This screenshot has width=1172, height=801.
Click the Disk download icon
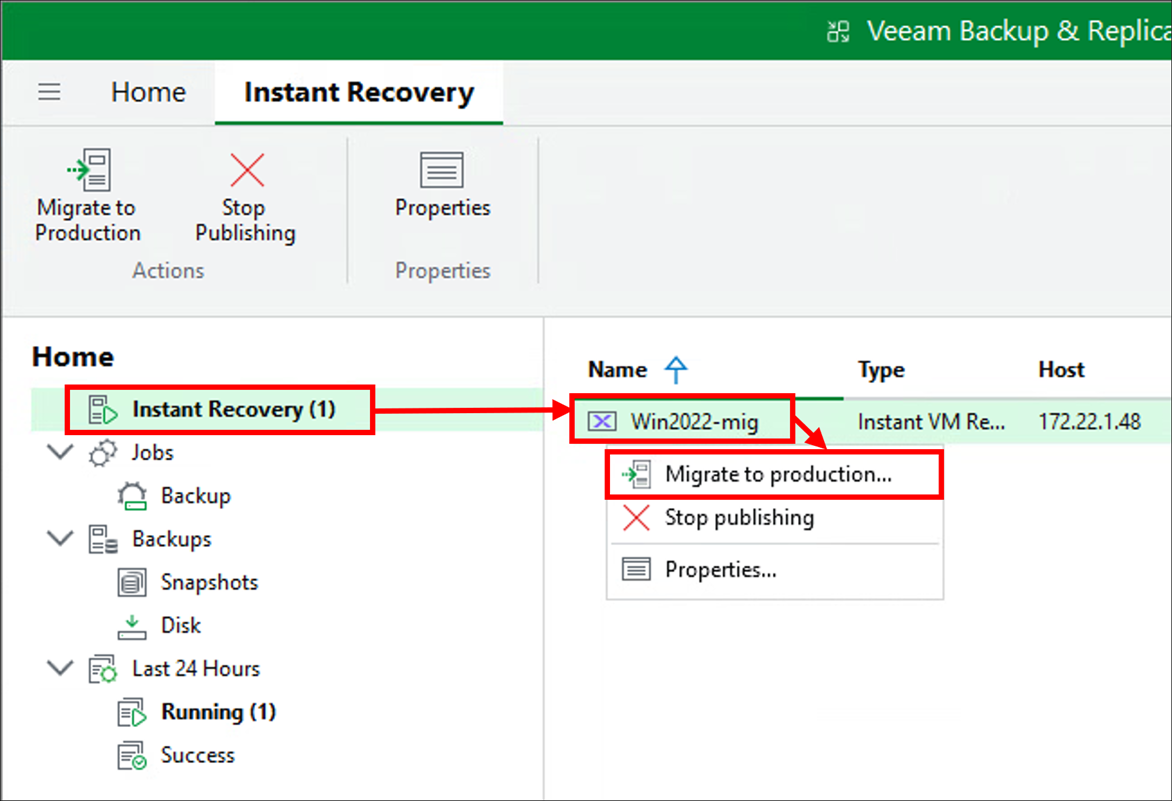pos(132,626)
